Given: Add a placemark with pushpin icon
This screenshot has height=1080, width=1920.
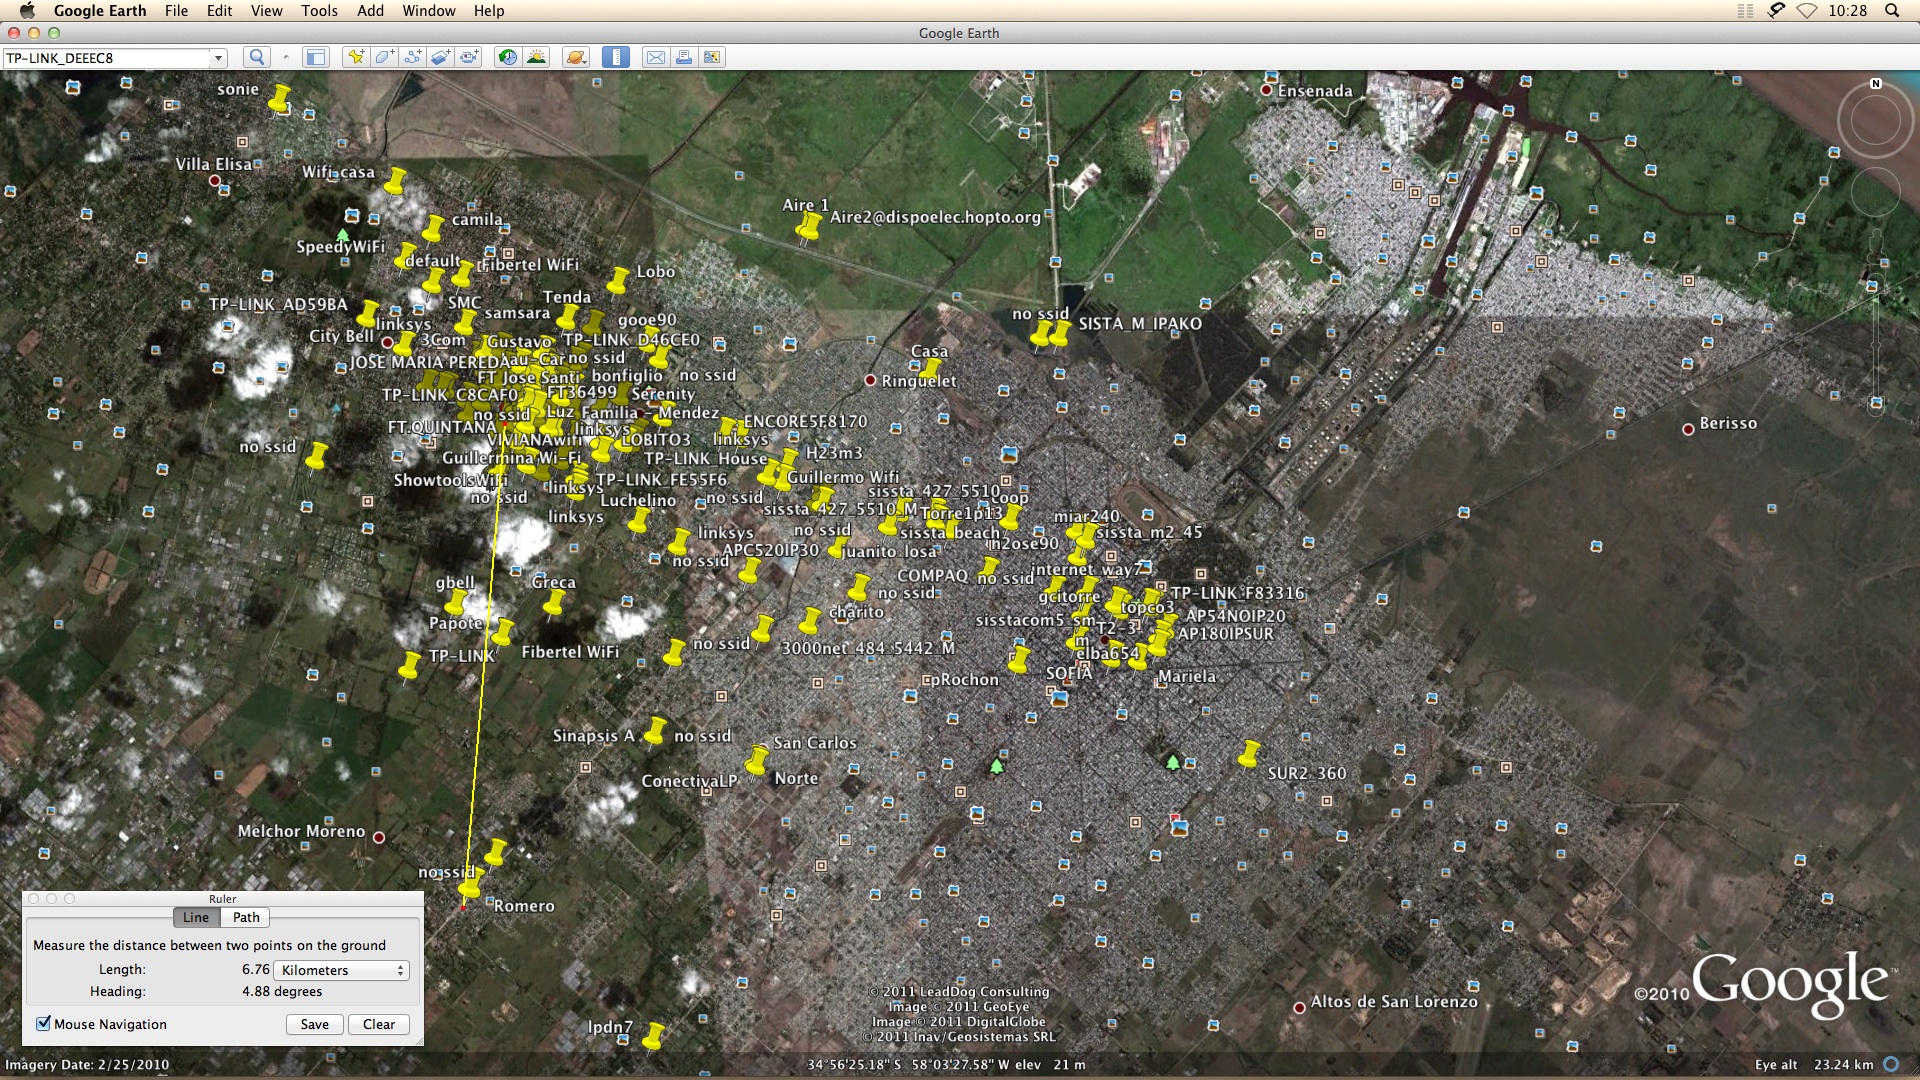Looking at the screenshot, I should pos(355,57).
